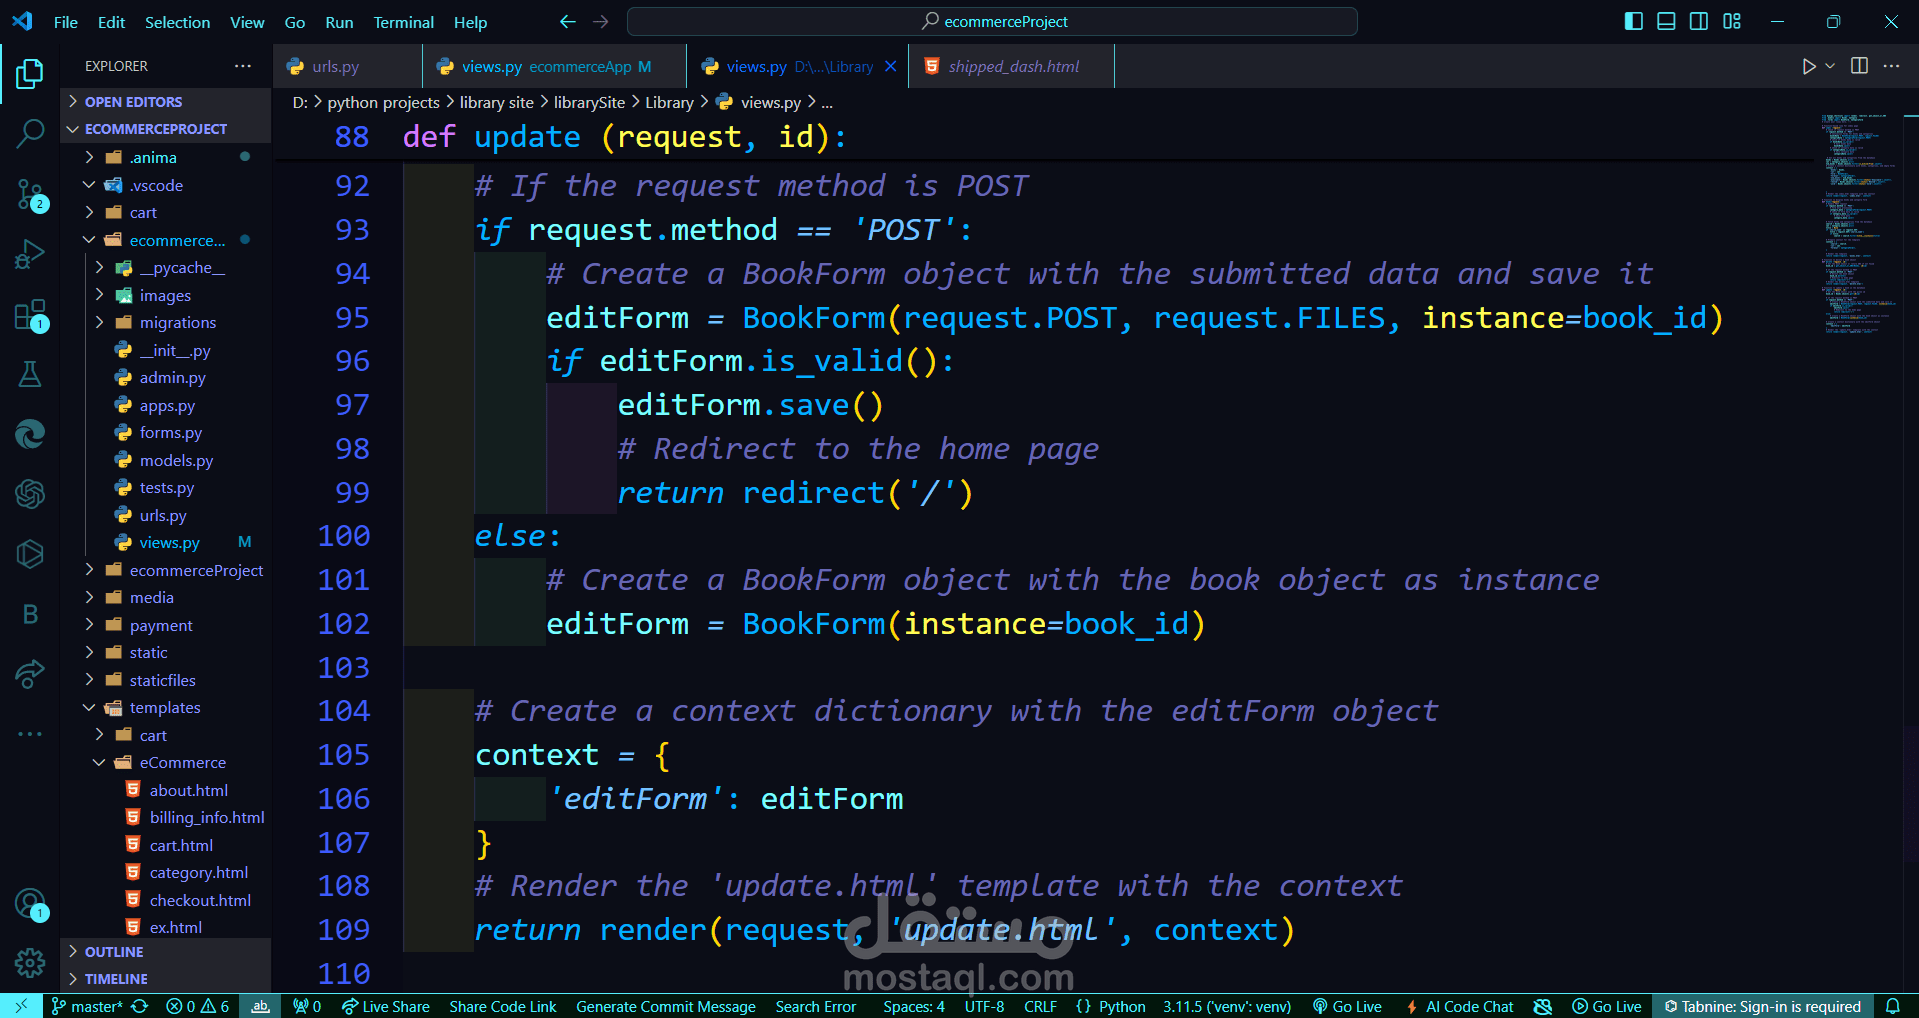The height and width of the screenshot is (1018, 1919).
Task: Open the Accounts icon
Action: [x=30, y=904]
